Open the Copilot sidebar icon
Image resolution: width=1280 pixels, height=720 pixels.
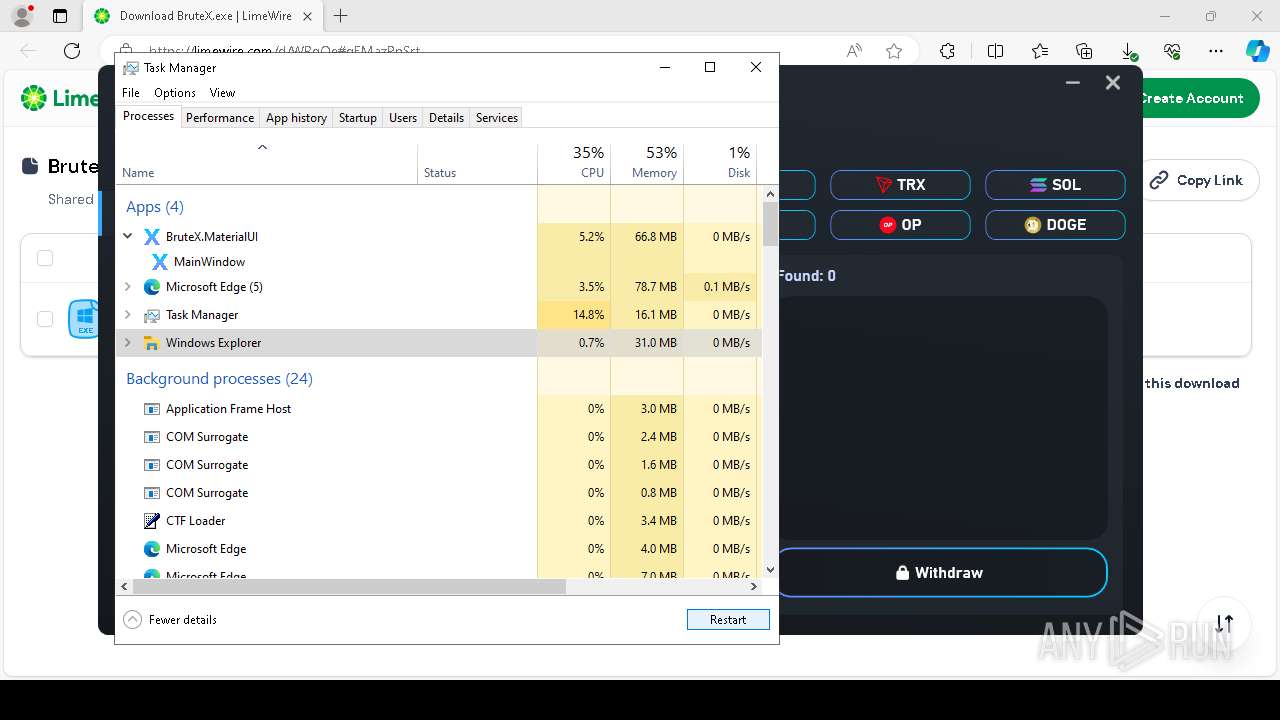tap(1257, 51)
